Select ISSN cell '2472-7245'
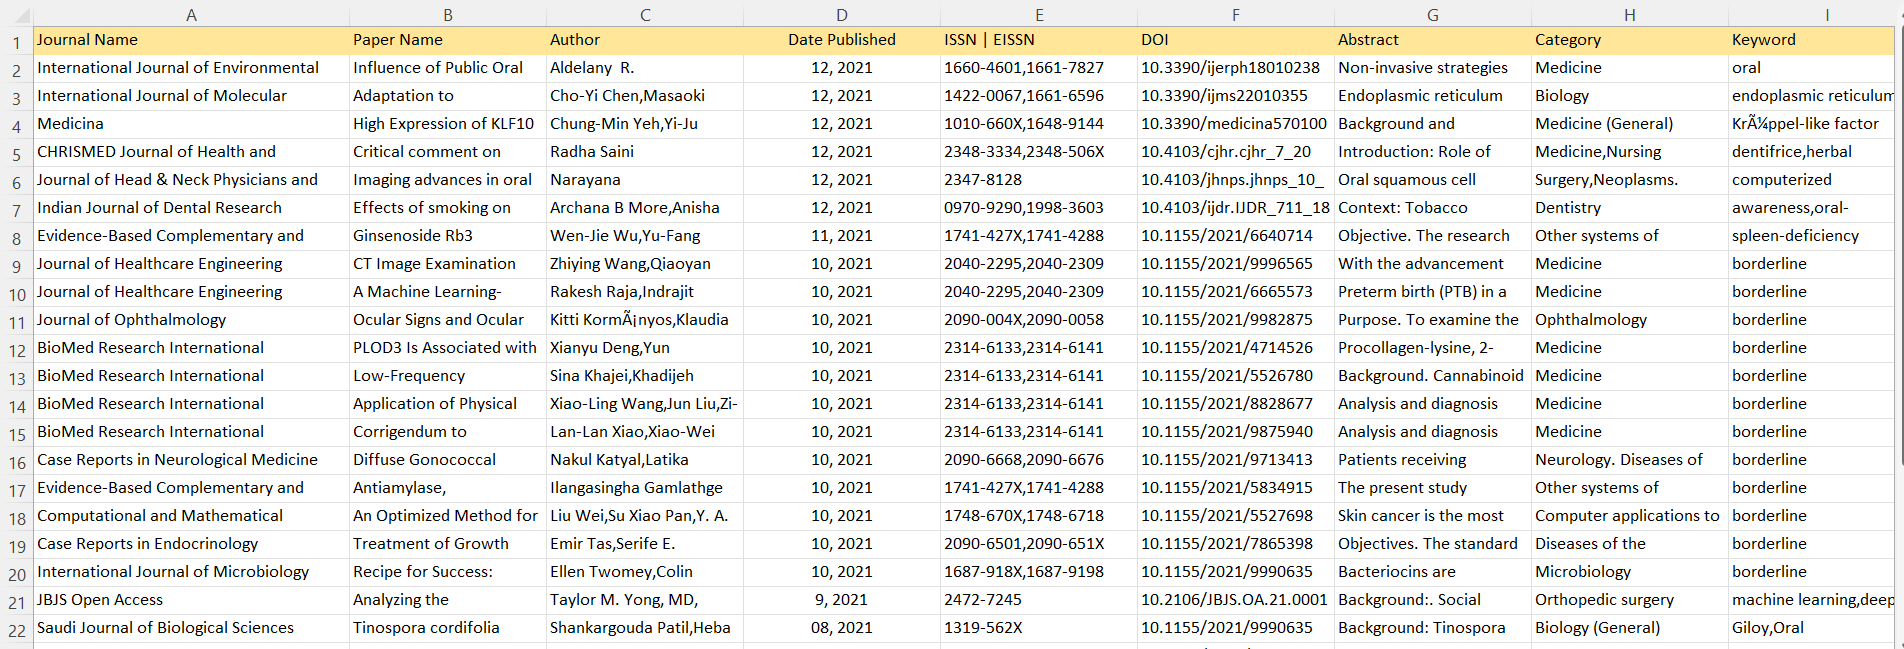1904x649 pixels. point(1039,600)
